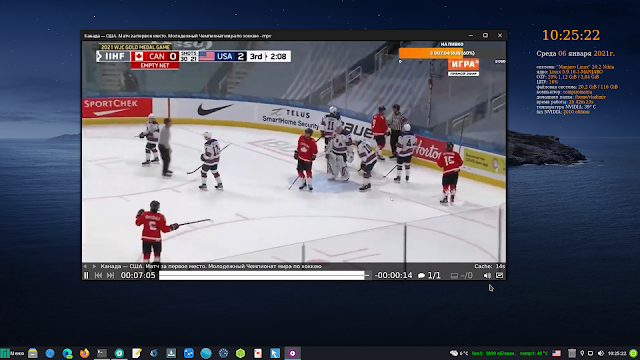This screenshot has height=360, width=640.
Task: Open the light blue round app icon
Action: [x=206, y=353]
